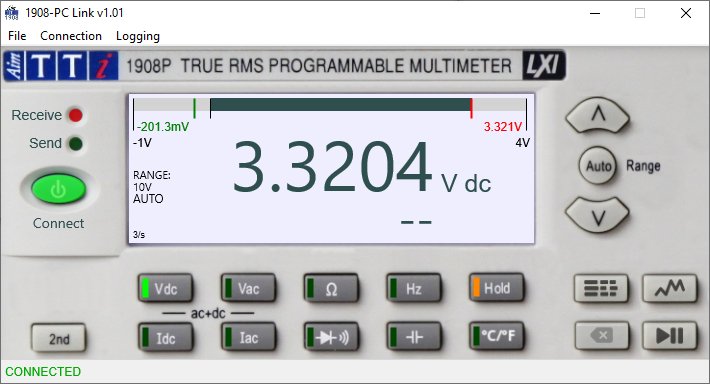Click the bar graph meter
This screenshot has width=710, height=384.
330,105
